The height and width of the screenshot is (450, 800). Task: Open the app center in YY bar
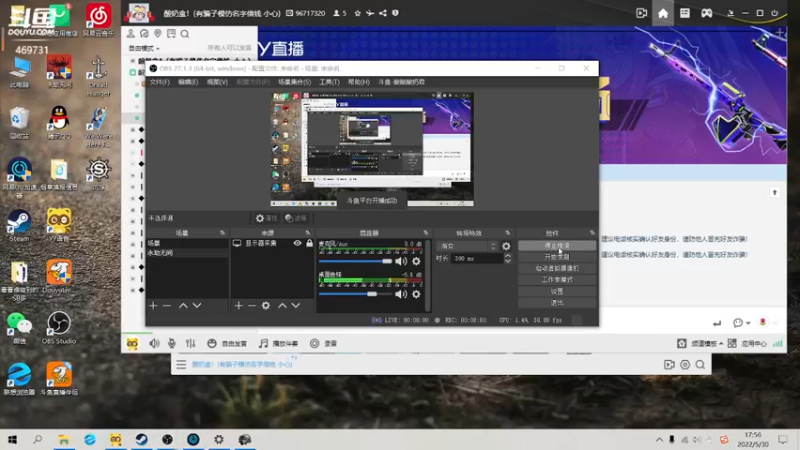coord(747,343)
